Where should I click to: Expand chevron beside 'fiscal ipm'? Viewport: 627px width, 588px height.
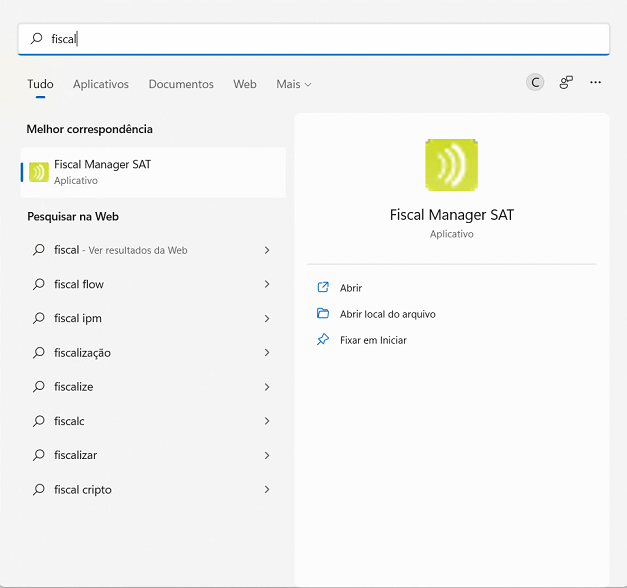point(267,318)
